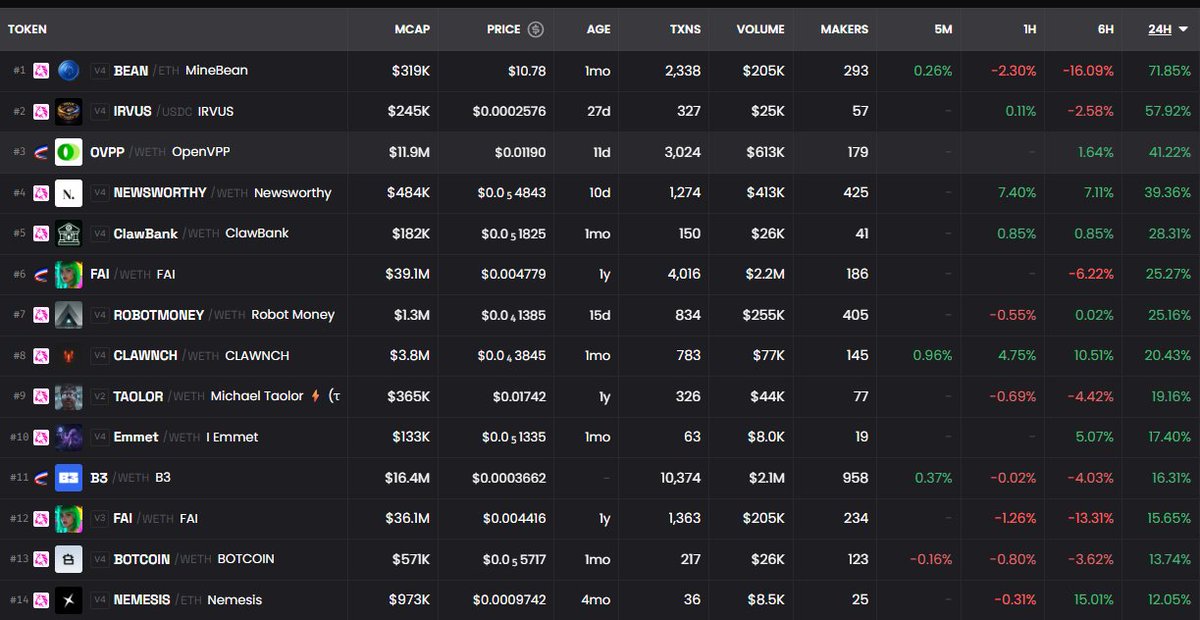The image size is (1200, 620).
Task: Open the FAI token logo in row #6
Action: (68, 274)
